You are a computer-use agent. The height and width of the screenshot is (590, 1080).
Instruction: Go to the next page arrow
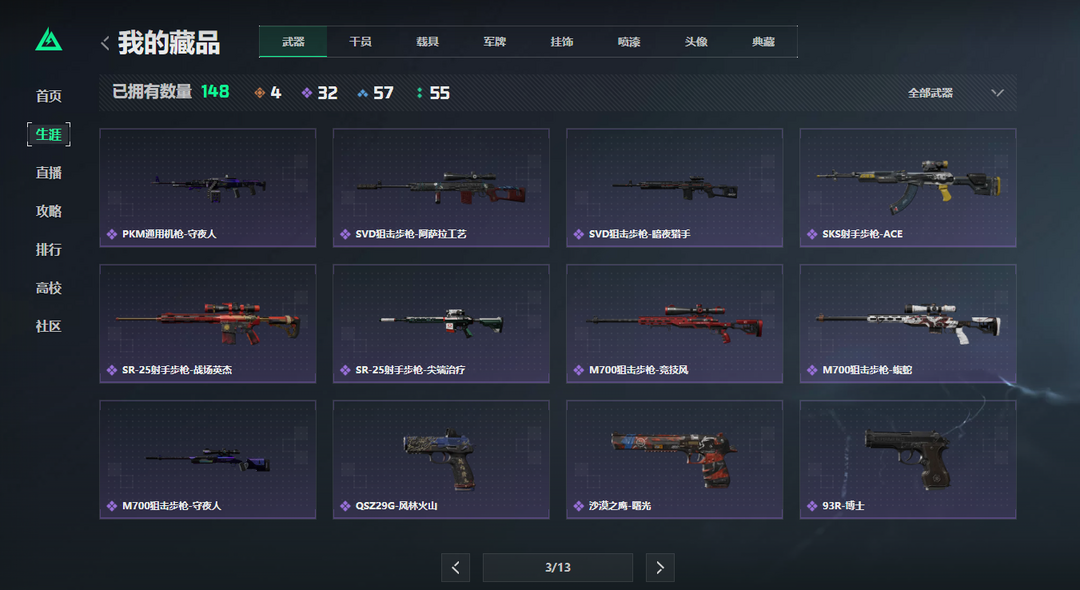660,567
